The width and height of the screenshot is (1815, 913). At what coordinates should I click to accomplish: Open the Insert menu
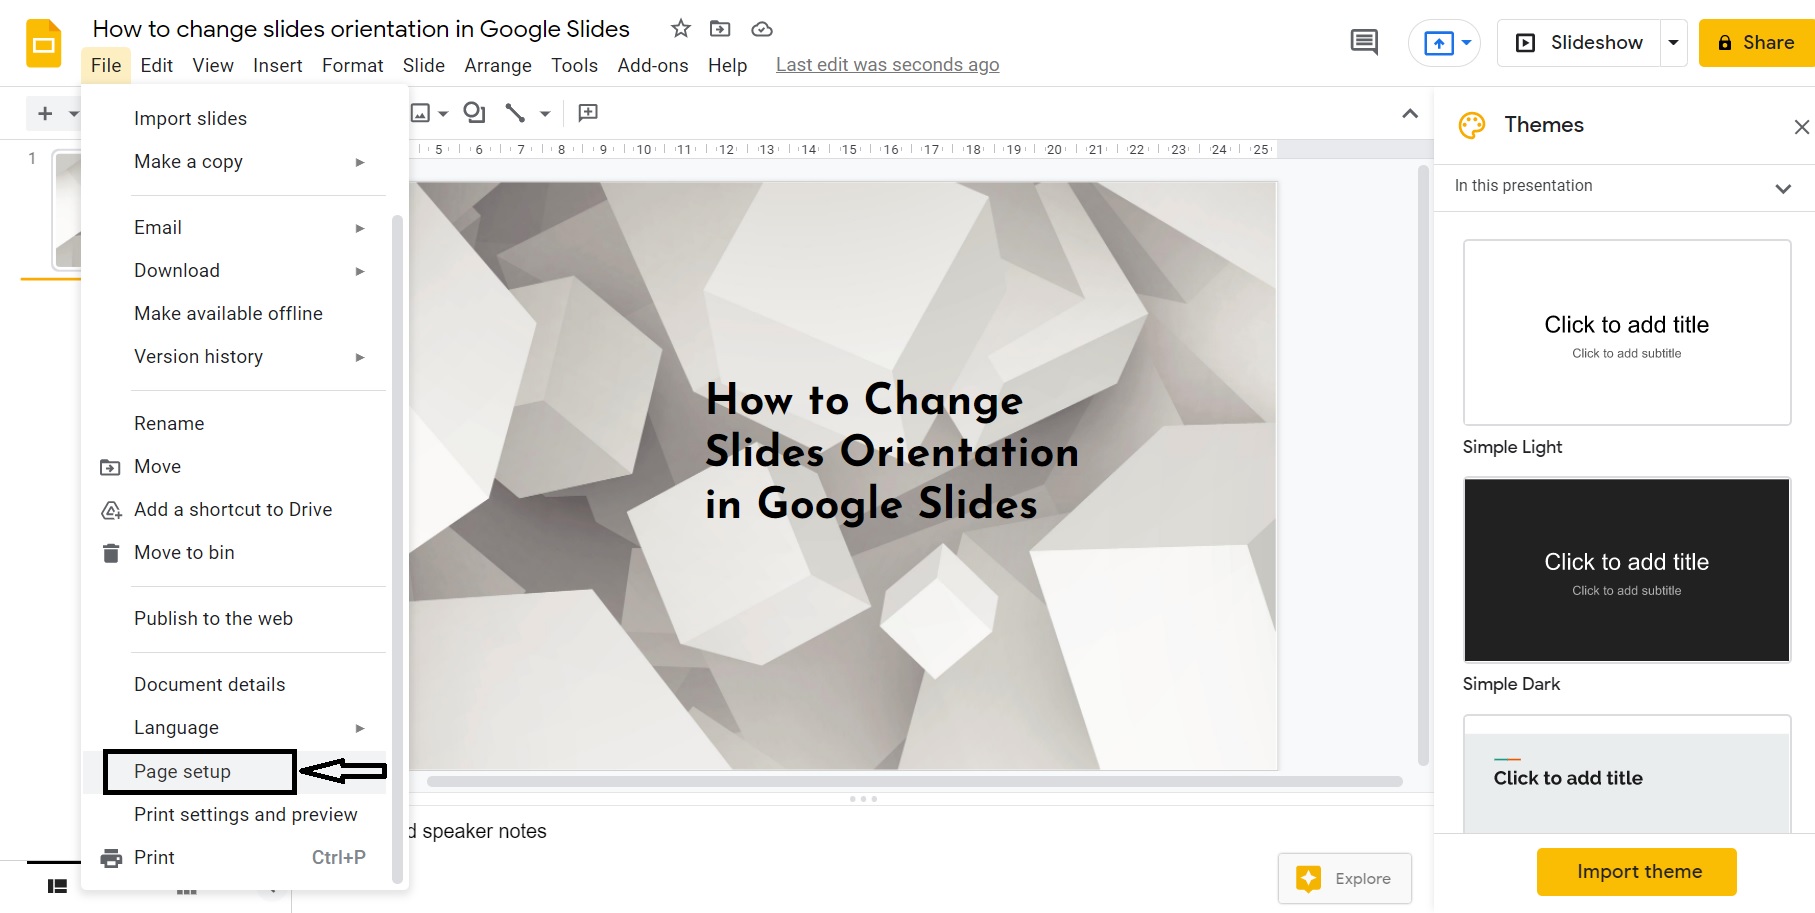pos(278,65)
